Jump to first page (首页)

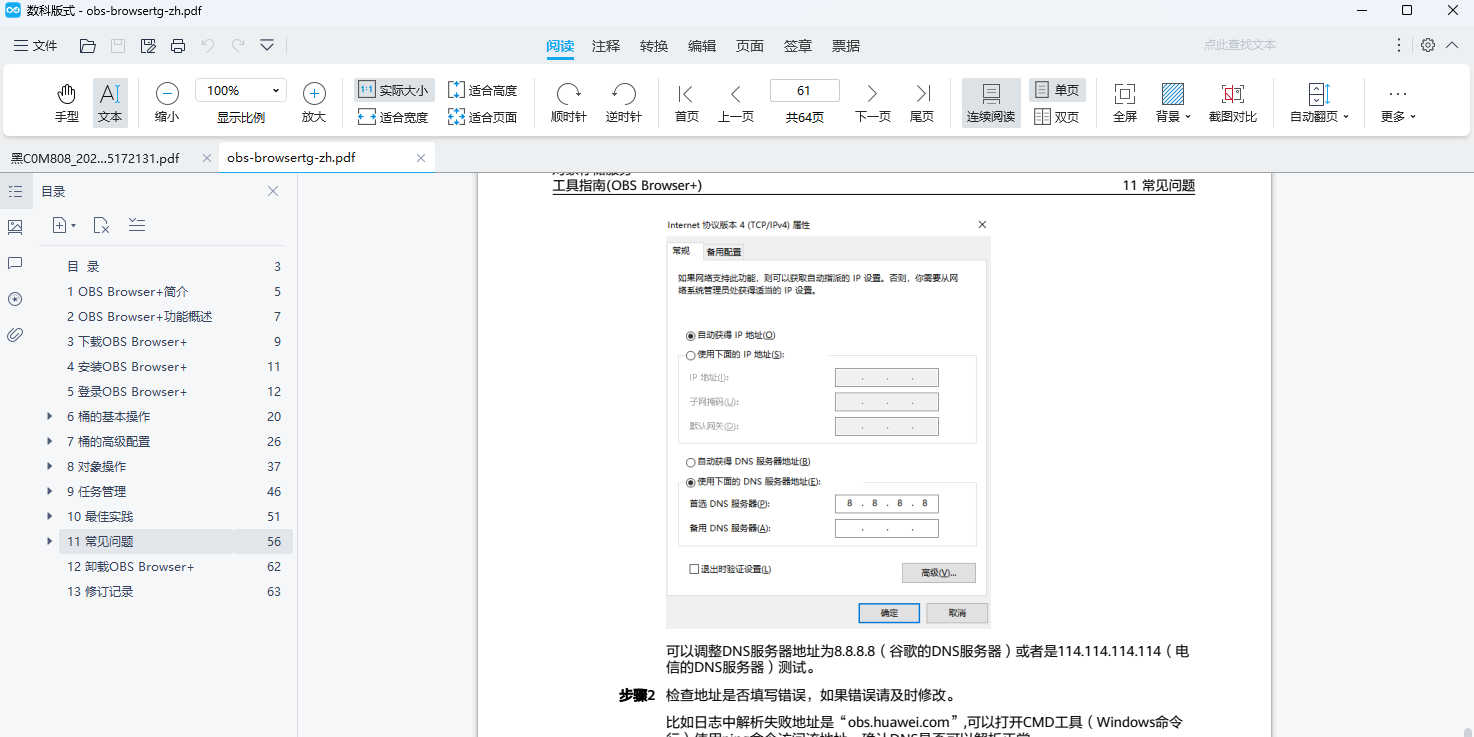[686, 103]
